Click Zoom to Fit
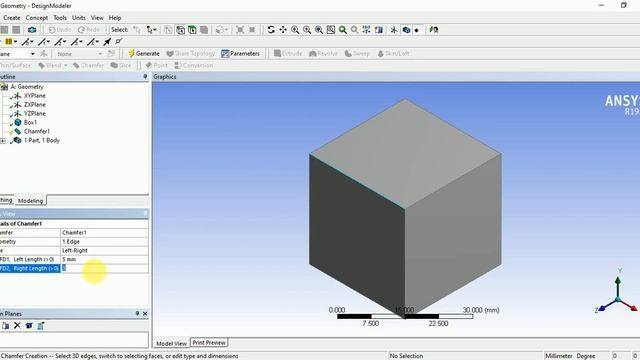 [x=319, y=30]
